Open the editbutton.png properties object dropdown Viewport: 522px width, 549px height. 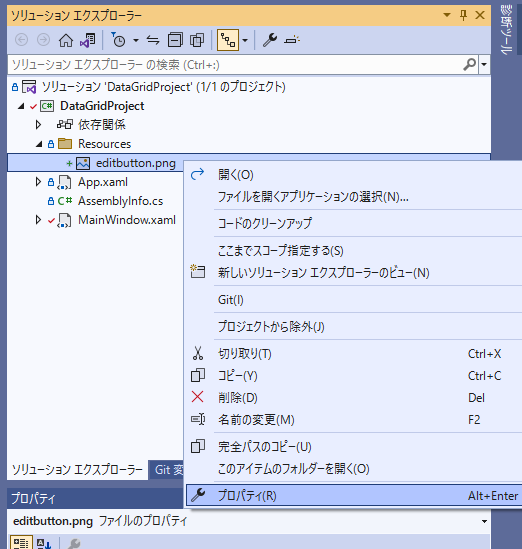click(x=484, y=521)
